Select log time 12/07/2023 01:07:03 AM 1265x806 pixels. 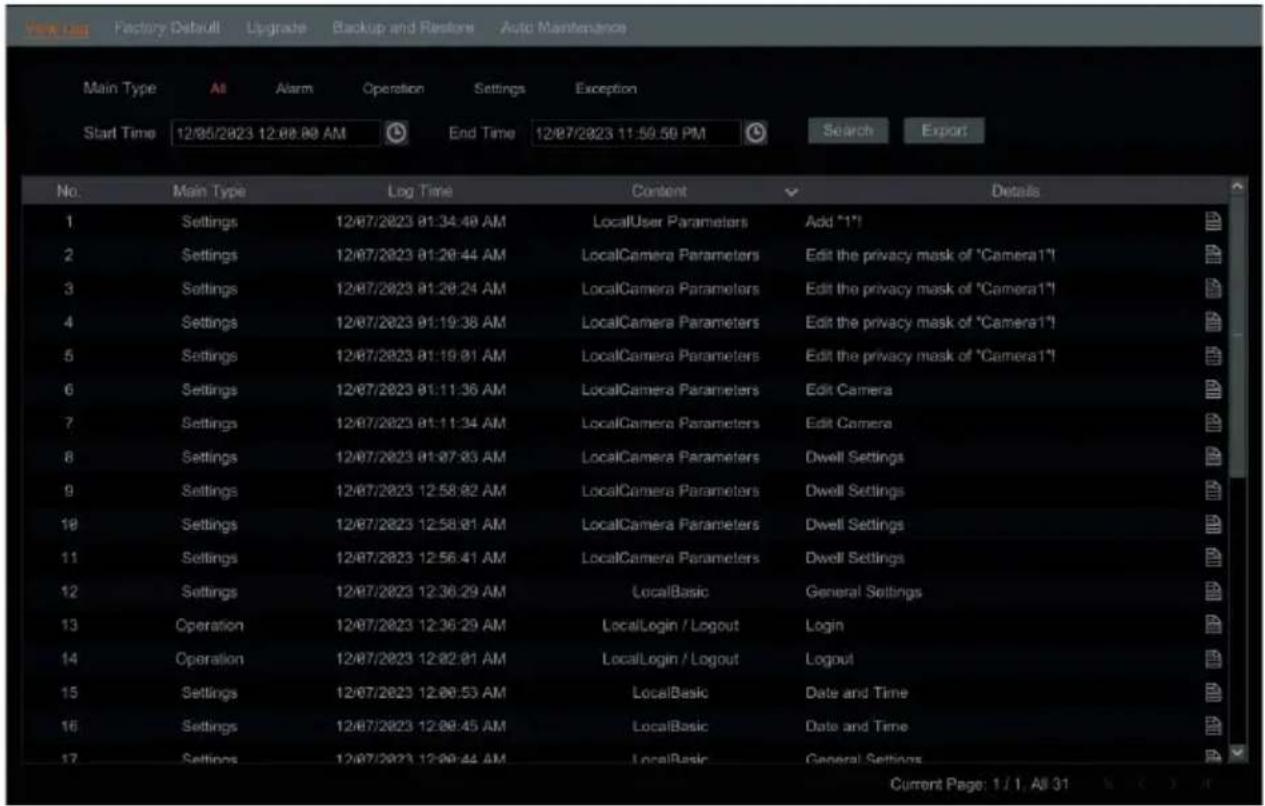(x=420, y=457)
